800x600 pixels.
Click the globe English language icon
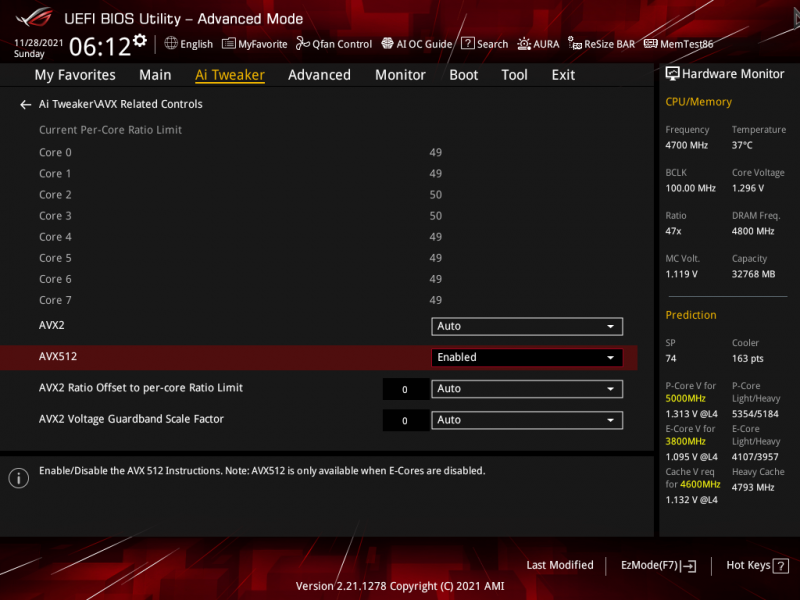pos(171,44)
